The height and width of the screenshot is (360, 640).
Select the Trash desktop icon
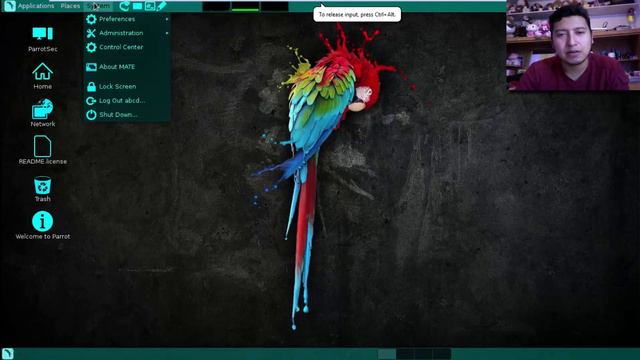point(42,189)
